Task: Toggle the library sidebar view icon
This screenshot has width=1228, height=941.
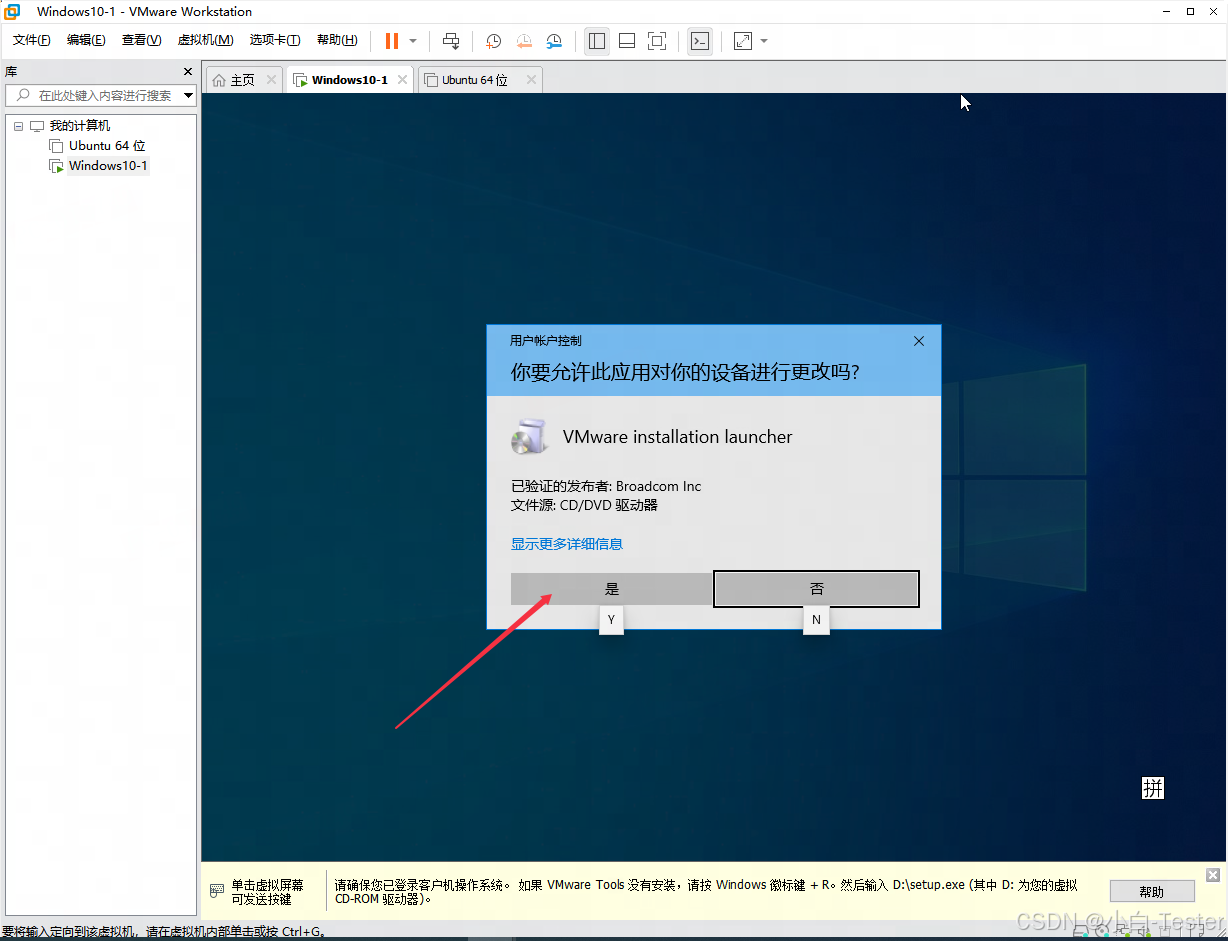Action: coord(597,41)
